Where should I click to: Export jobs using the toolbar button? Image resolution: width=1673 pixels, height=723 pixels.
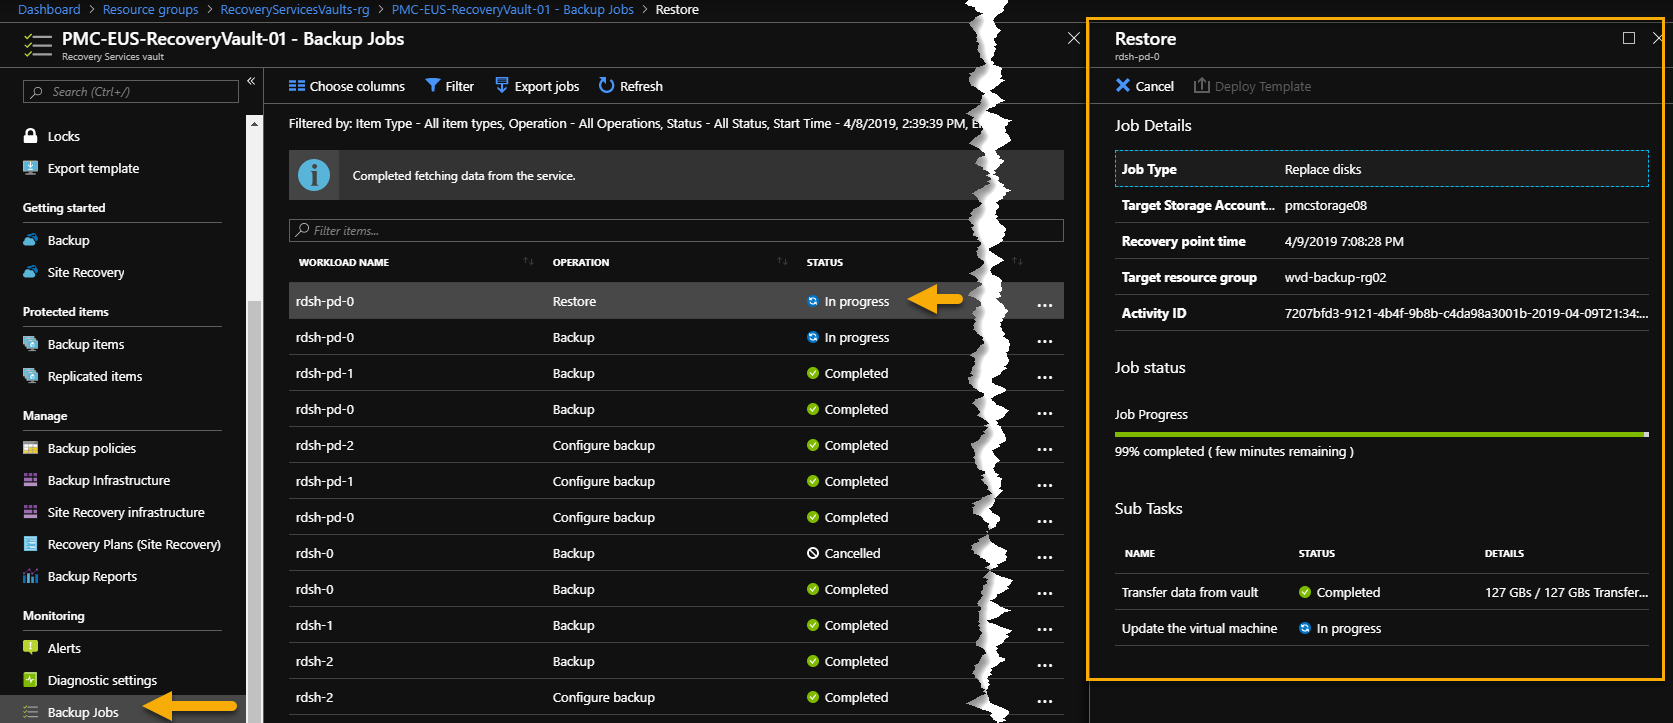(x=537, y=86)
